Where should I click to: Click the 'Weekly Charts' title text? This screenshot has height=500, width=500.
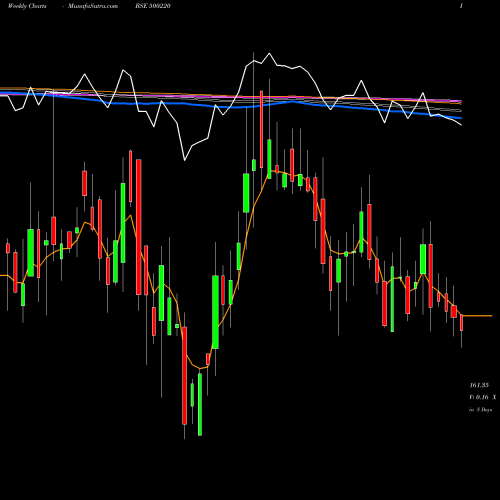(x=27, y=6)
